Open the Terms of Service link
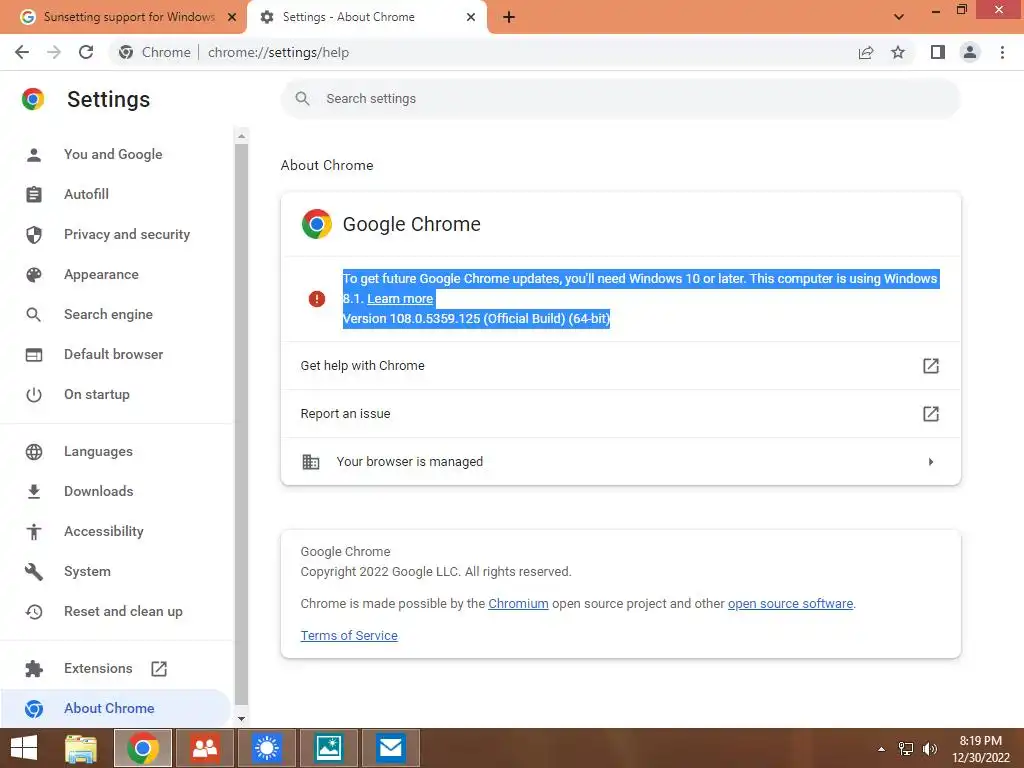This screenshot has width=1024, height=768. click(349, 635)
